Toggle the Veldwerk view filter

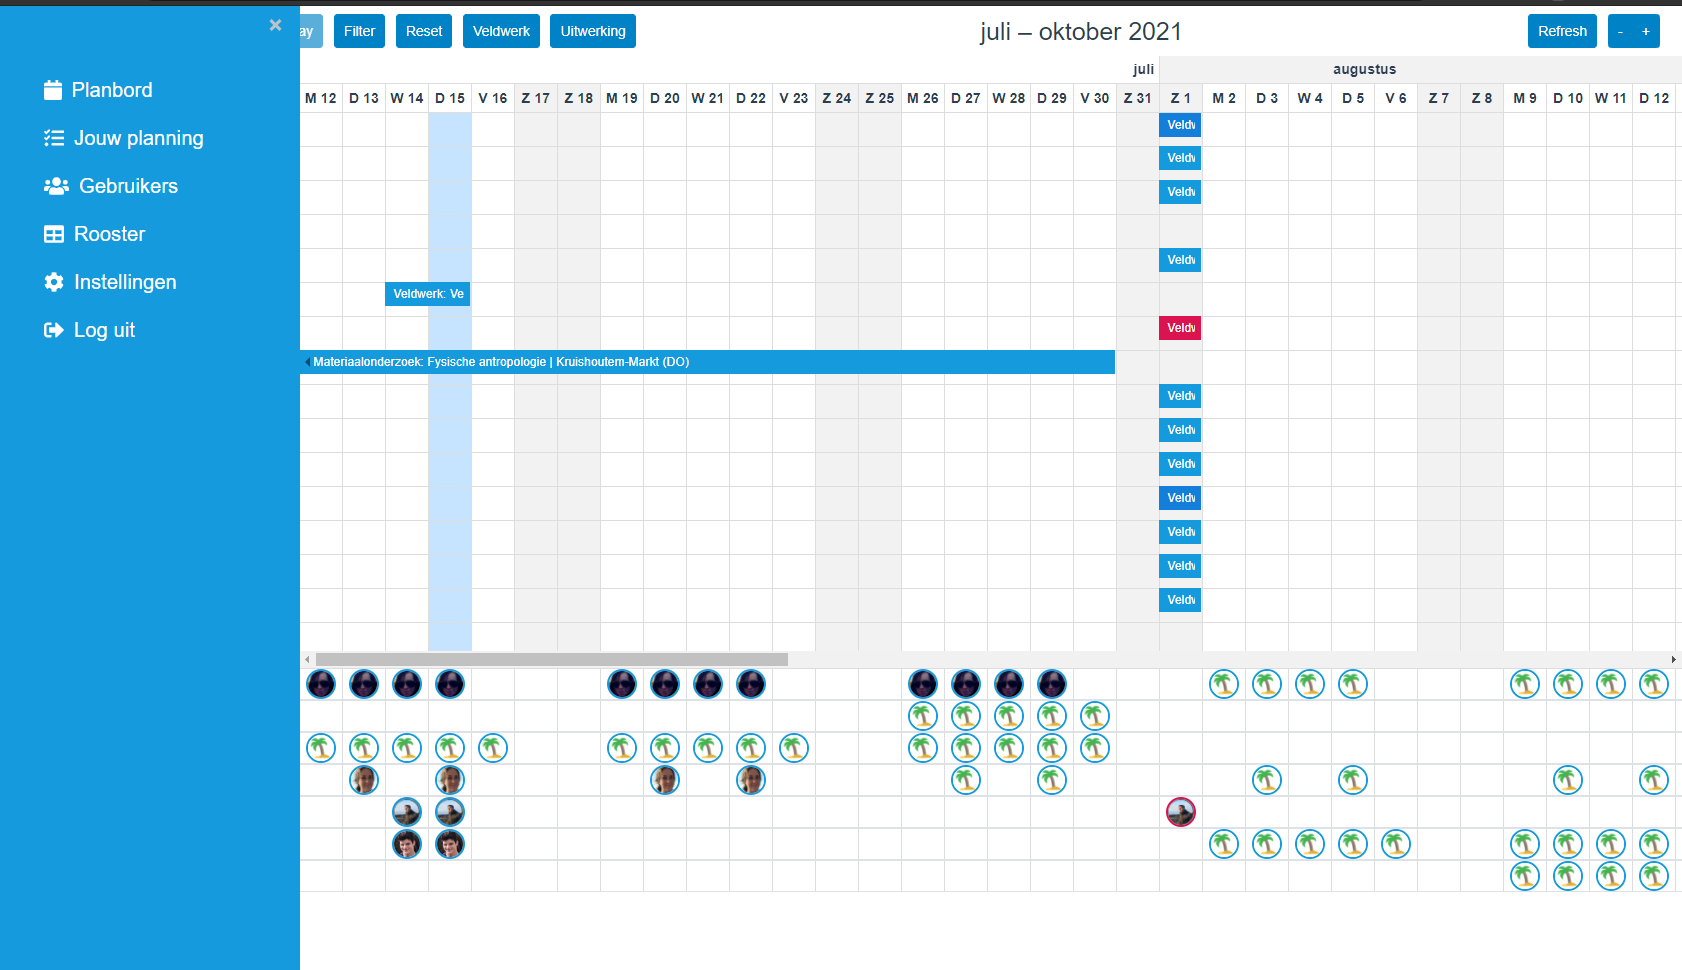[501, 31]
